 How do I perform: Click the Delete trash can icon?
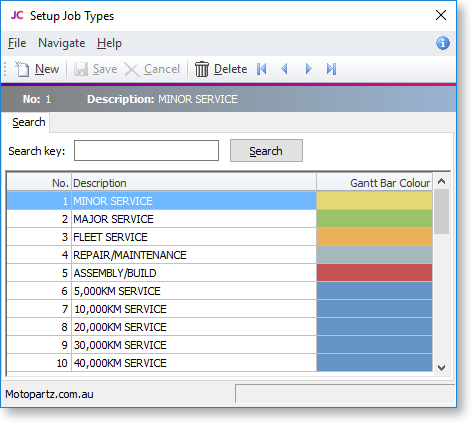(x=202, y=69)
